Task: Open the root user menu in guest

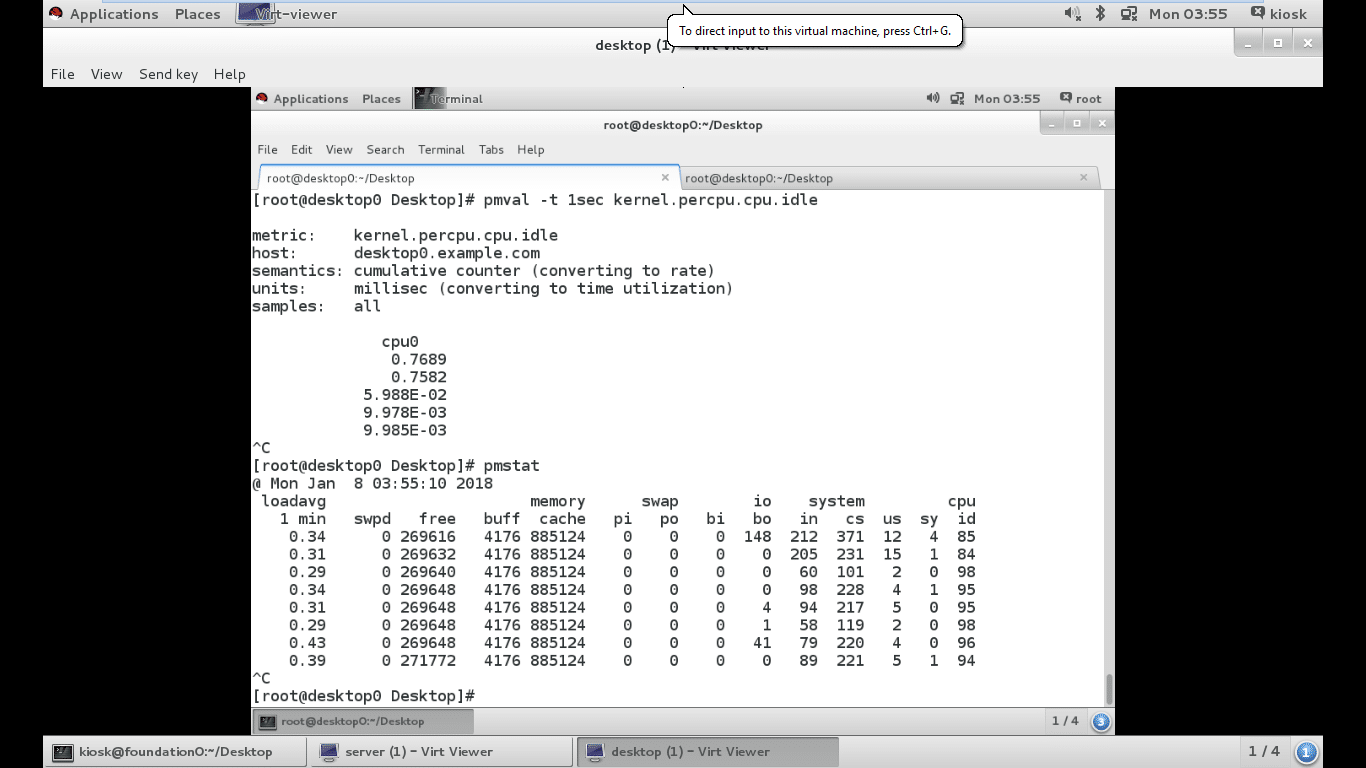Action: coord(1080,98)
